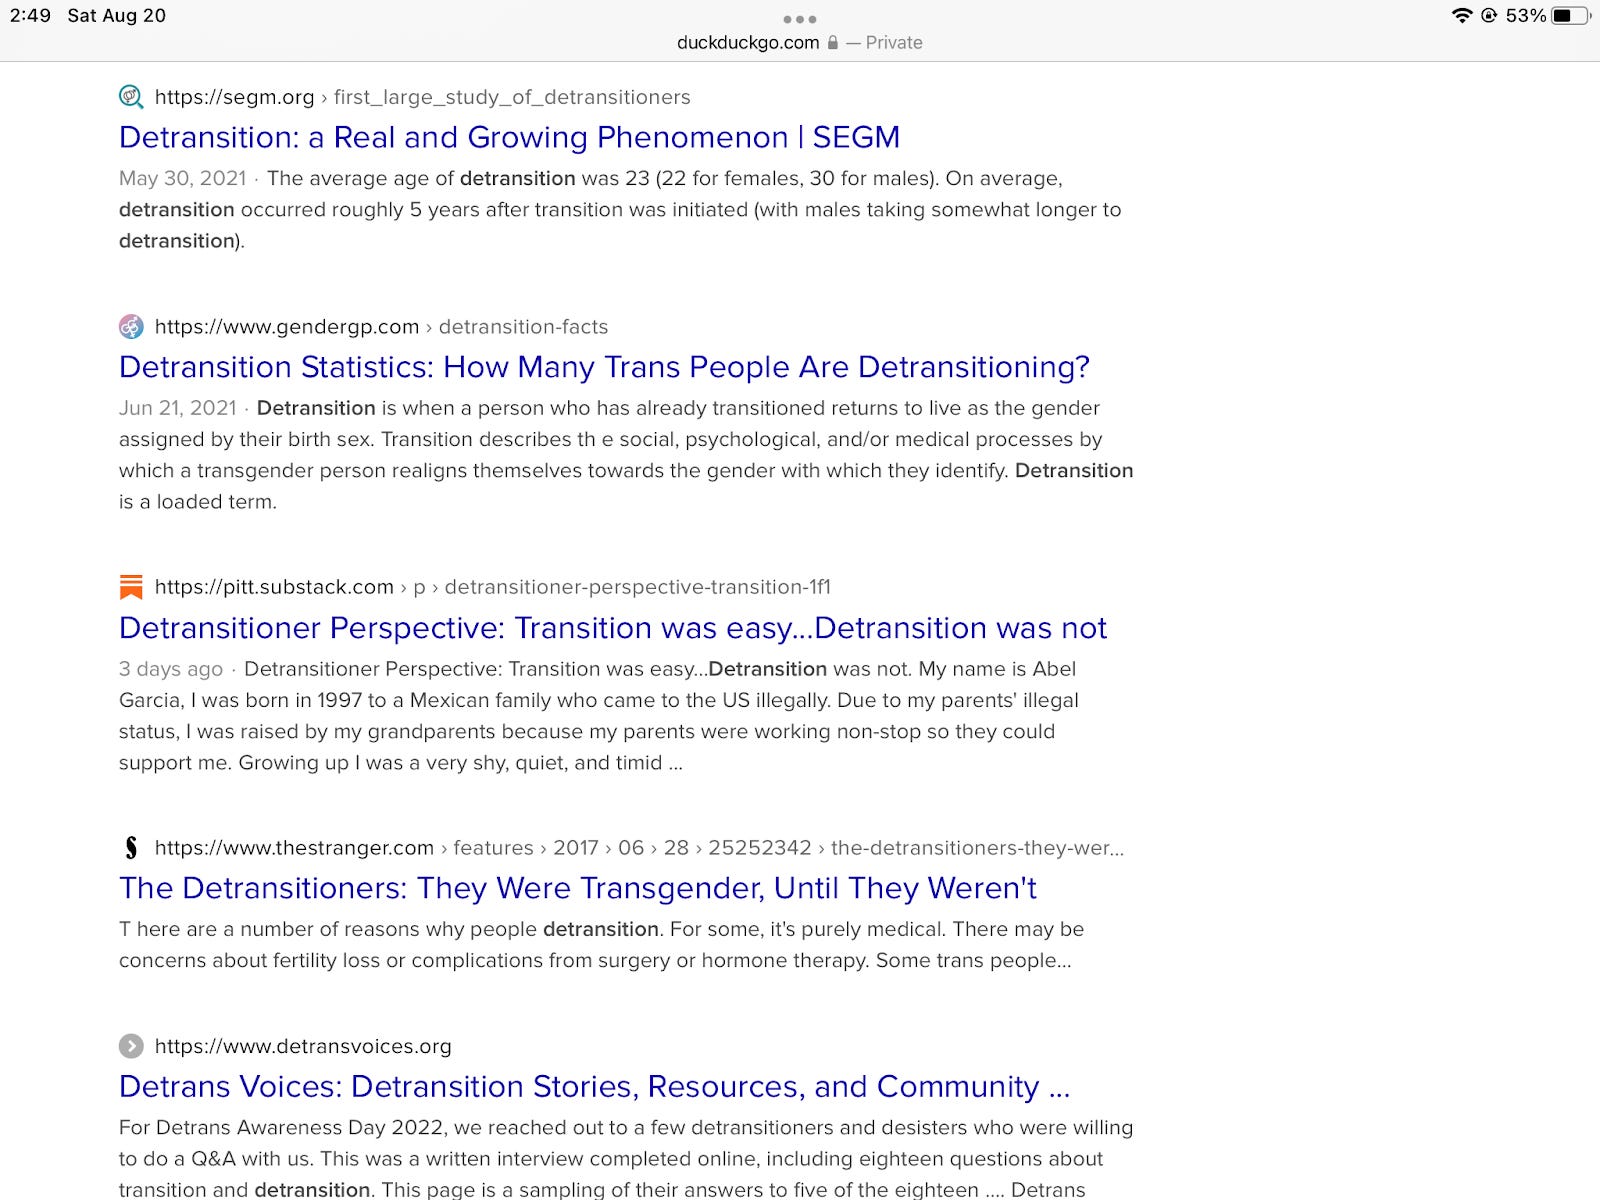Click the 'first_large_study_of_detransitioners' breadcrumb
The height and width of the screenshot is (1200, 1600).
pos(512,97)
